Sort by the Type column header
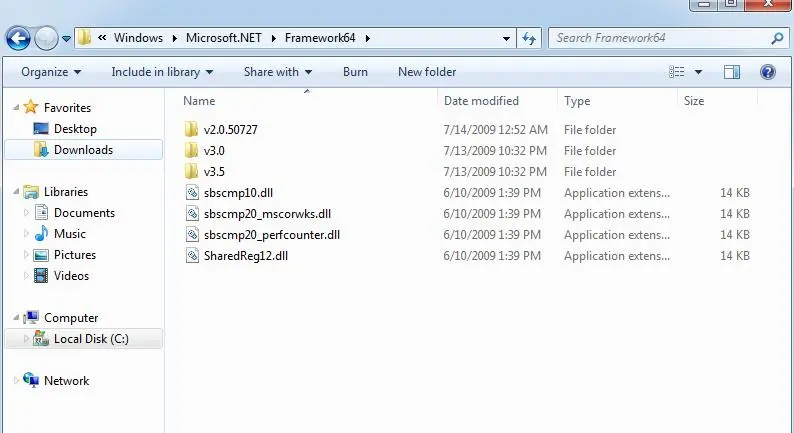The width and height of the screenshot is (794, 433). pyautogui.click(x=577, y=101)
